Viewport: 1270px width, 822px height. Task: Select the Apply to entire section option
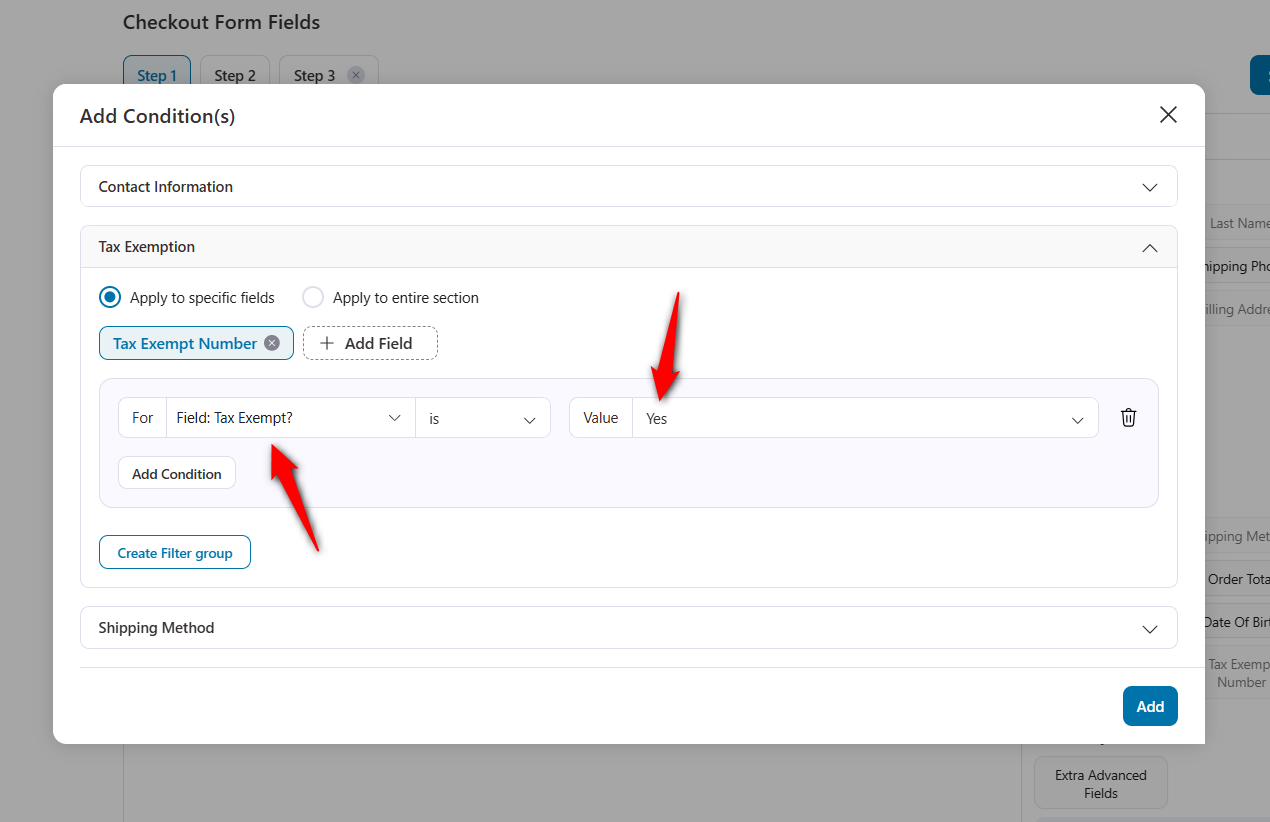pyautogui.click(x=313, y=297)
